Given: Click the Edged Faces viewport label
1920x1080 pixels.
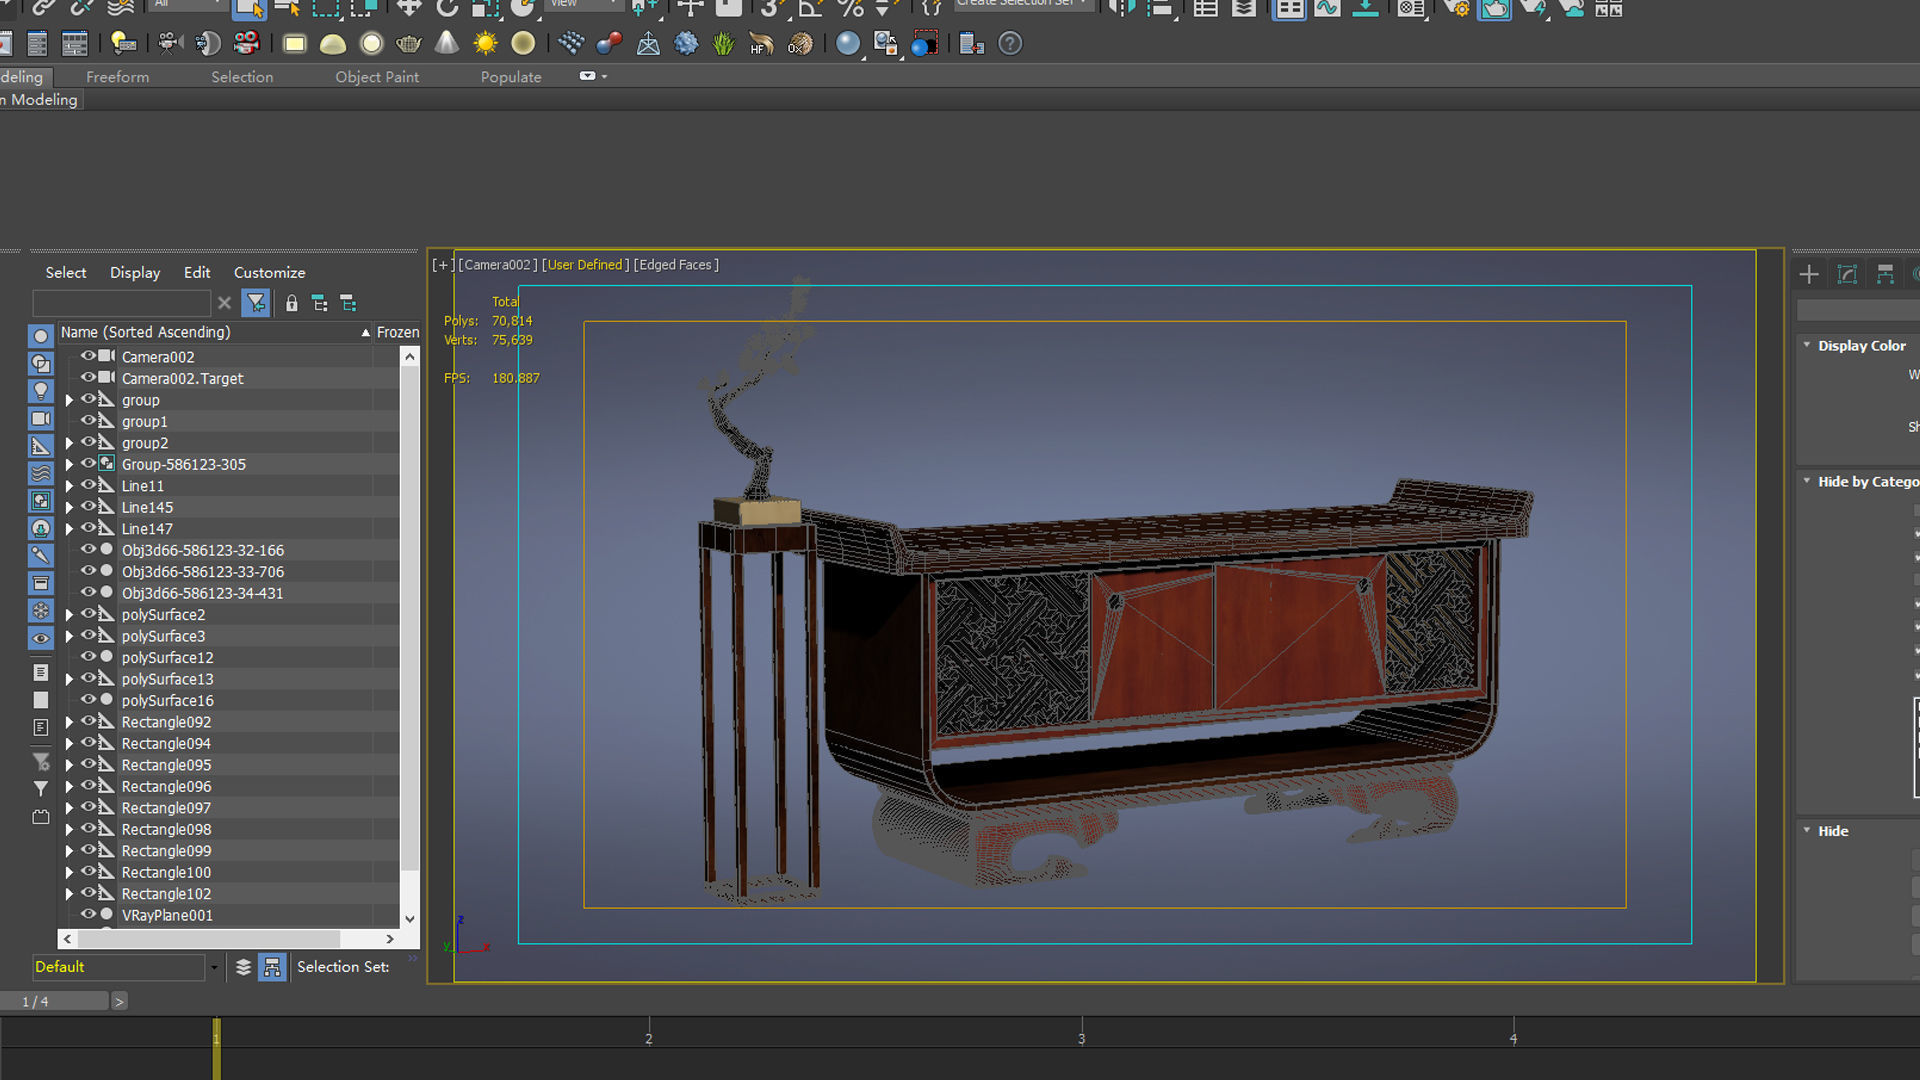Looking at the screenshot, I should click(x=676, y=265).
